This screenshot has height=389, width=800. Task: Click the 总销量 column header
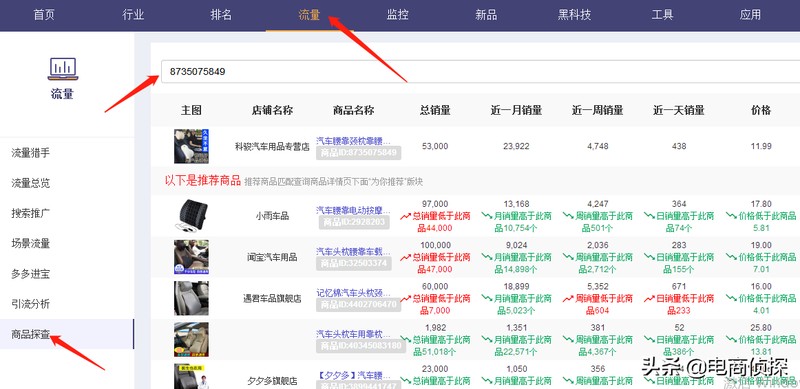435,110
